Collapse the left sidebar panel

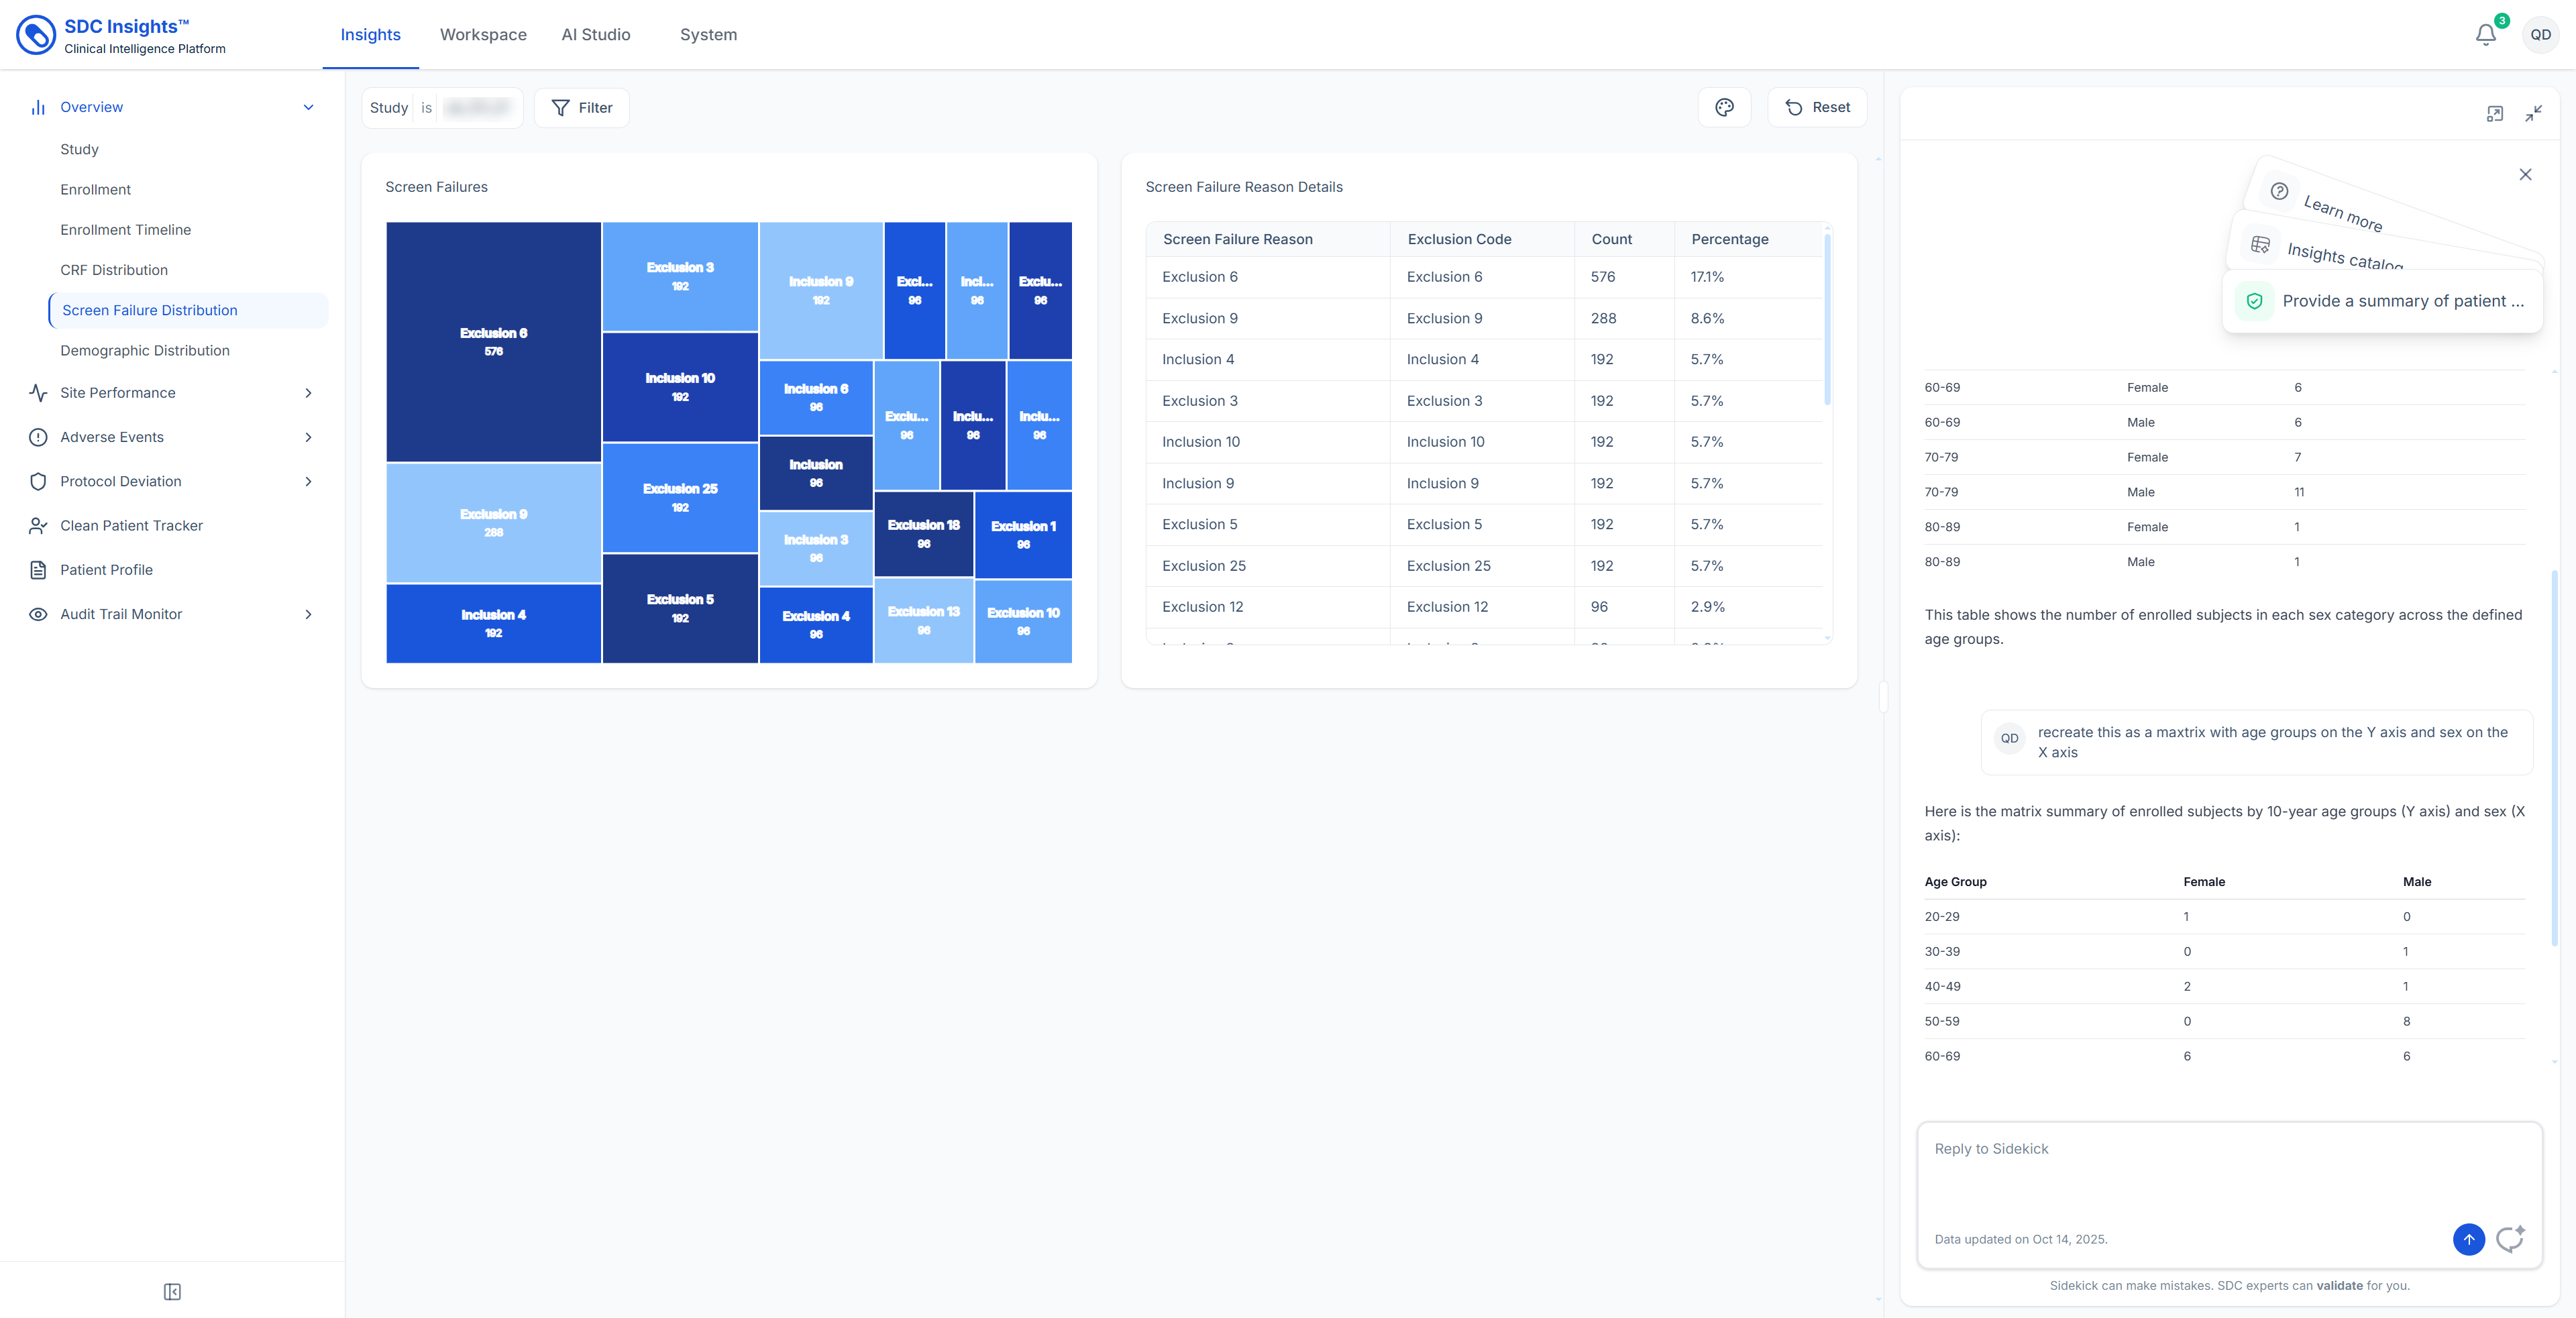(x=172, y=1292)
